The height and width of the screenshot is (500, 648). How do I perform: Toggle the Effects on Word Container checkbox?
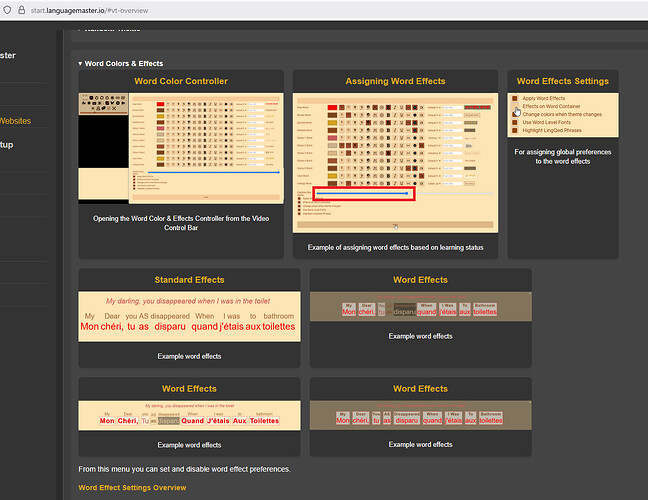coord(515,107)
